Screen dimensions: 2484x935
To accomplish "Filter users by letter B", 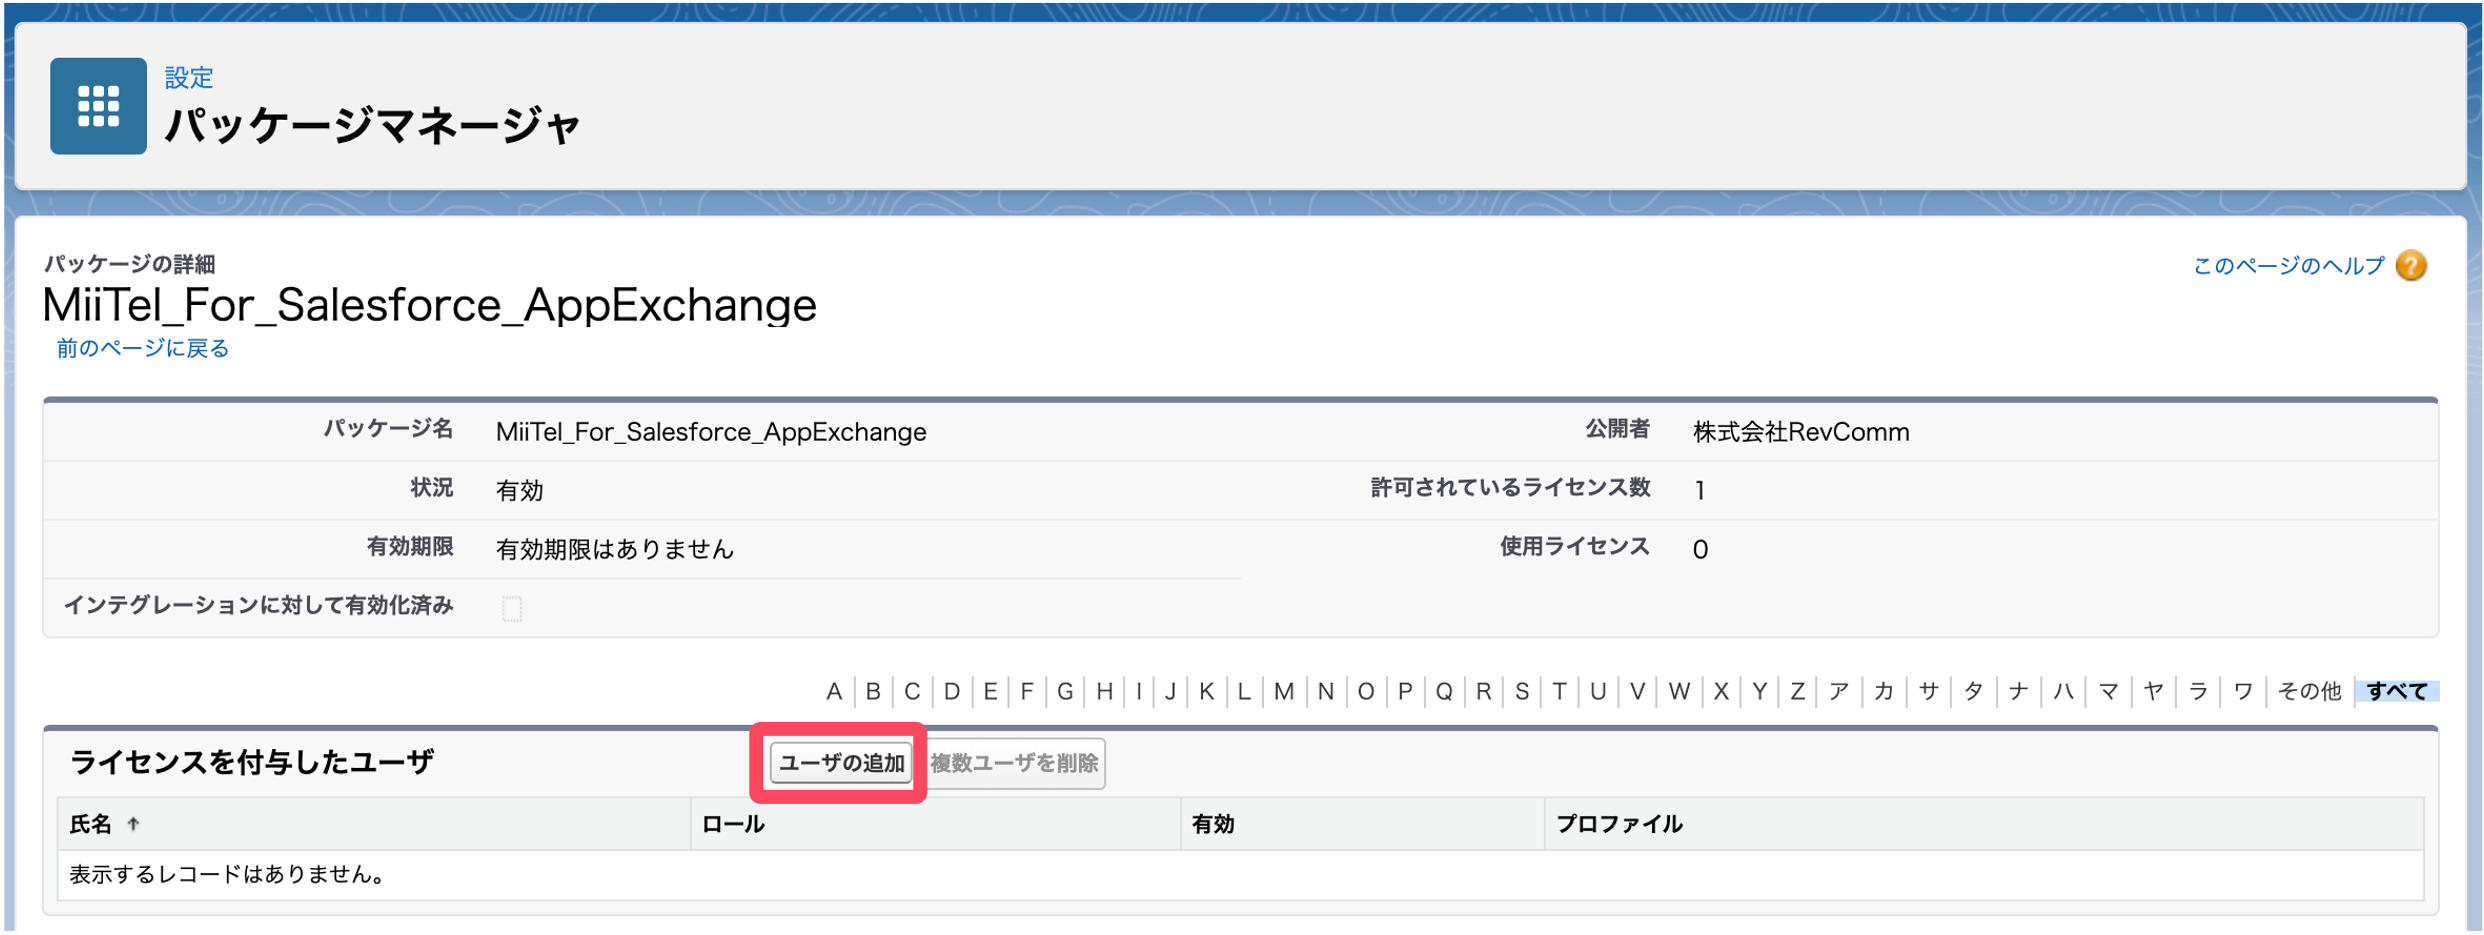I will pos(873,691).
